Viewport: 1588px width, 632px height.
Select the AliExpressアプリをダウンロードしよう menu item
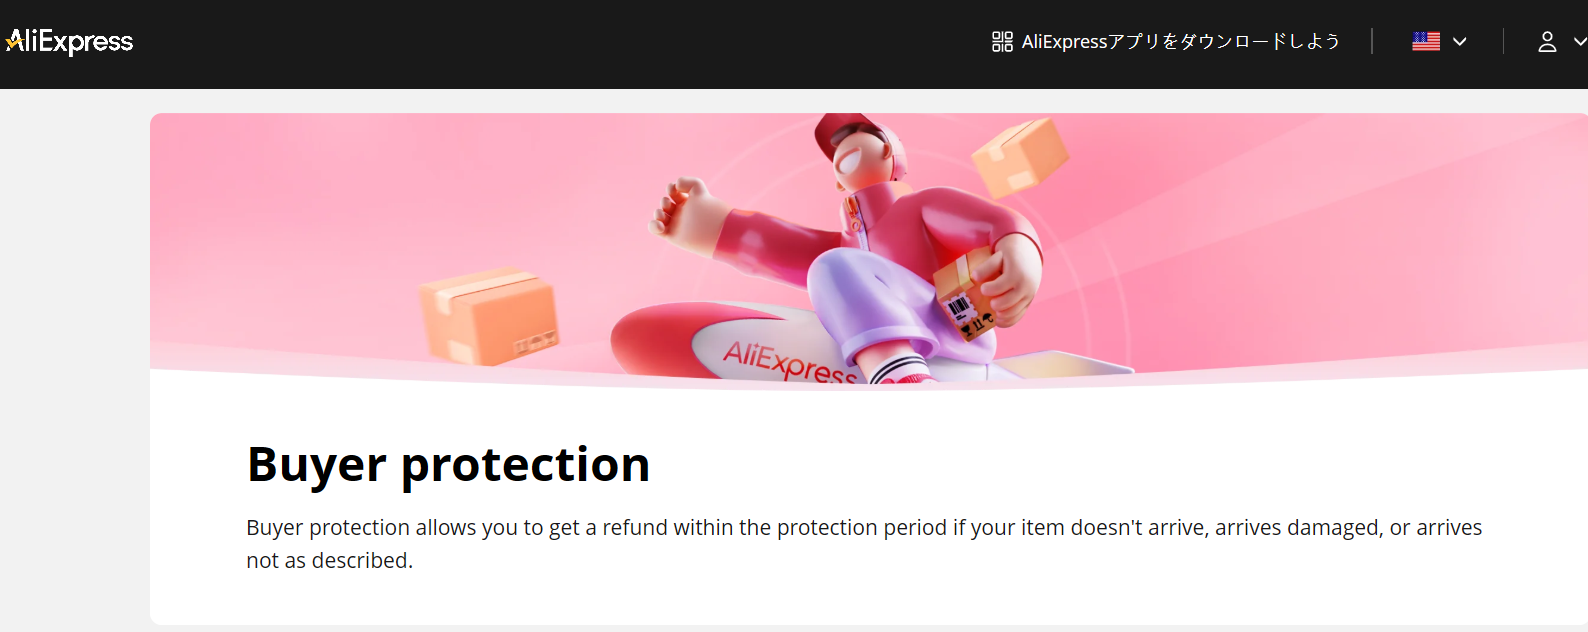coord(1180,41)
